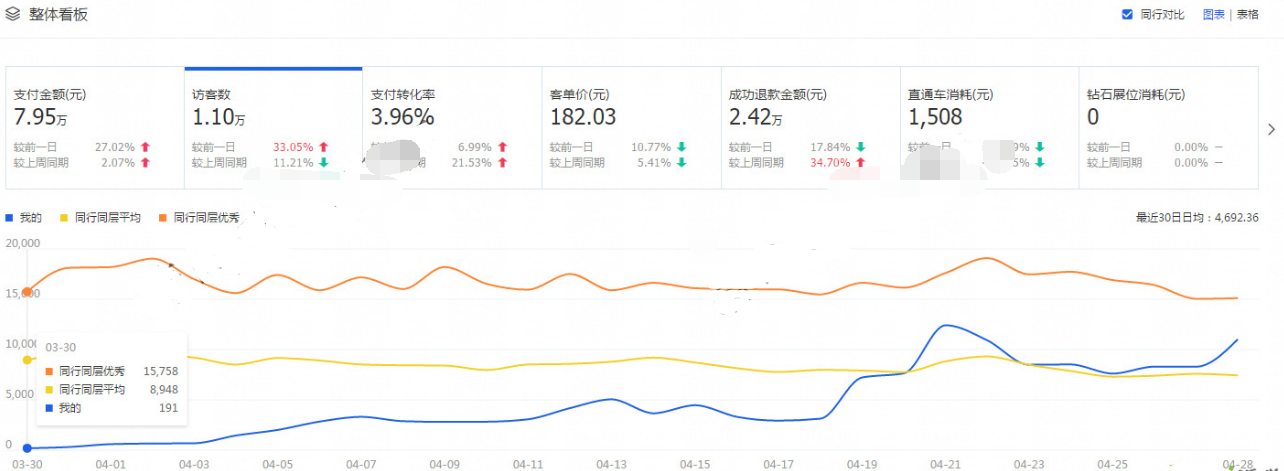This screenshot has width=1284, height=471.
Task: Toggle 我的 legend series visibility
Action: (24, 217)
